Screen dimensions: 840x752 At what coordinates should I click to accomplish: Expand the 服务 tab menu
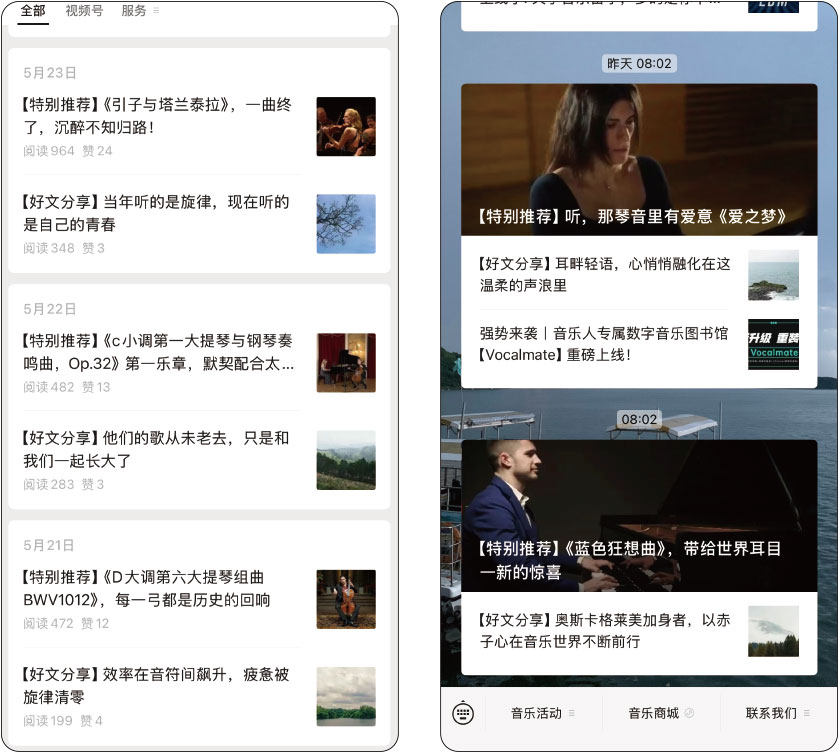point(140,11)
